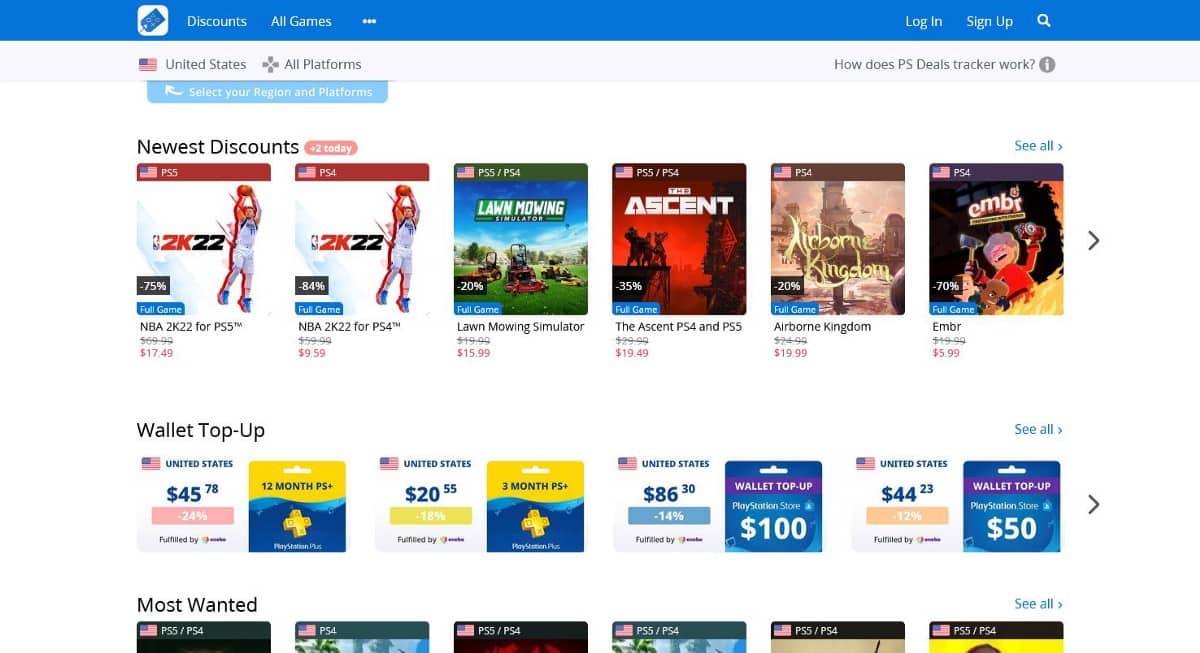The height and width of the screenshot is (653, 1200).
Task: Open 12 Month PS+ card image
Action: coord(296,506)
